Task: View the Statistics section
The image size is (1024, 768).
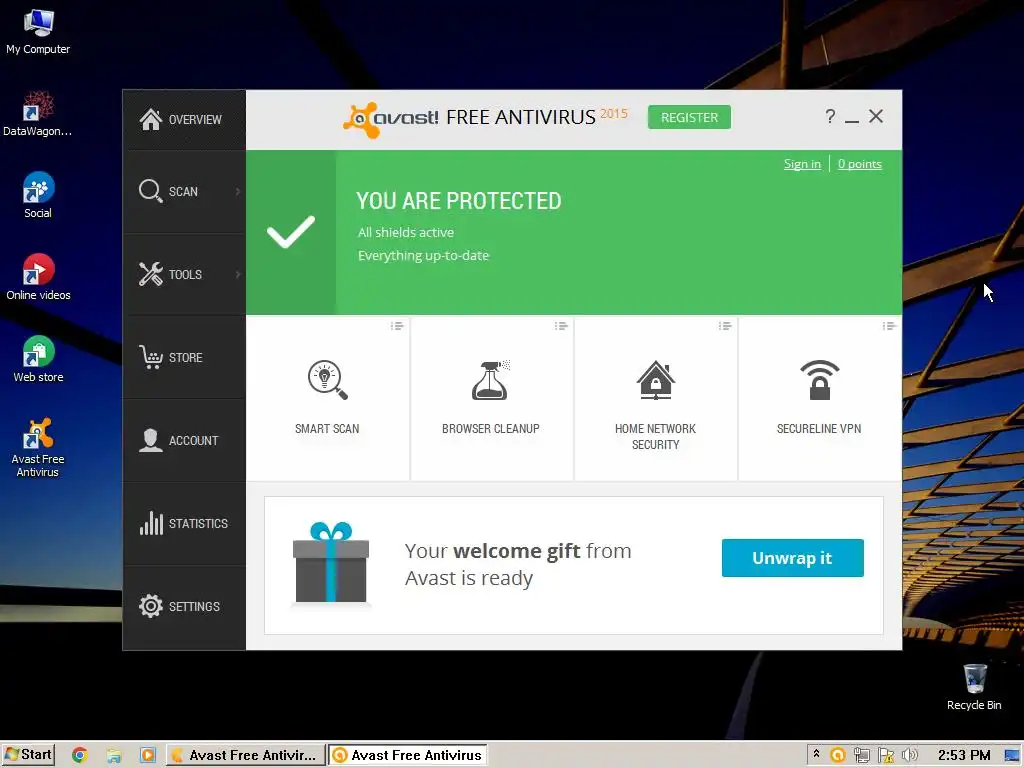Action: coord(184,523)
